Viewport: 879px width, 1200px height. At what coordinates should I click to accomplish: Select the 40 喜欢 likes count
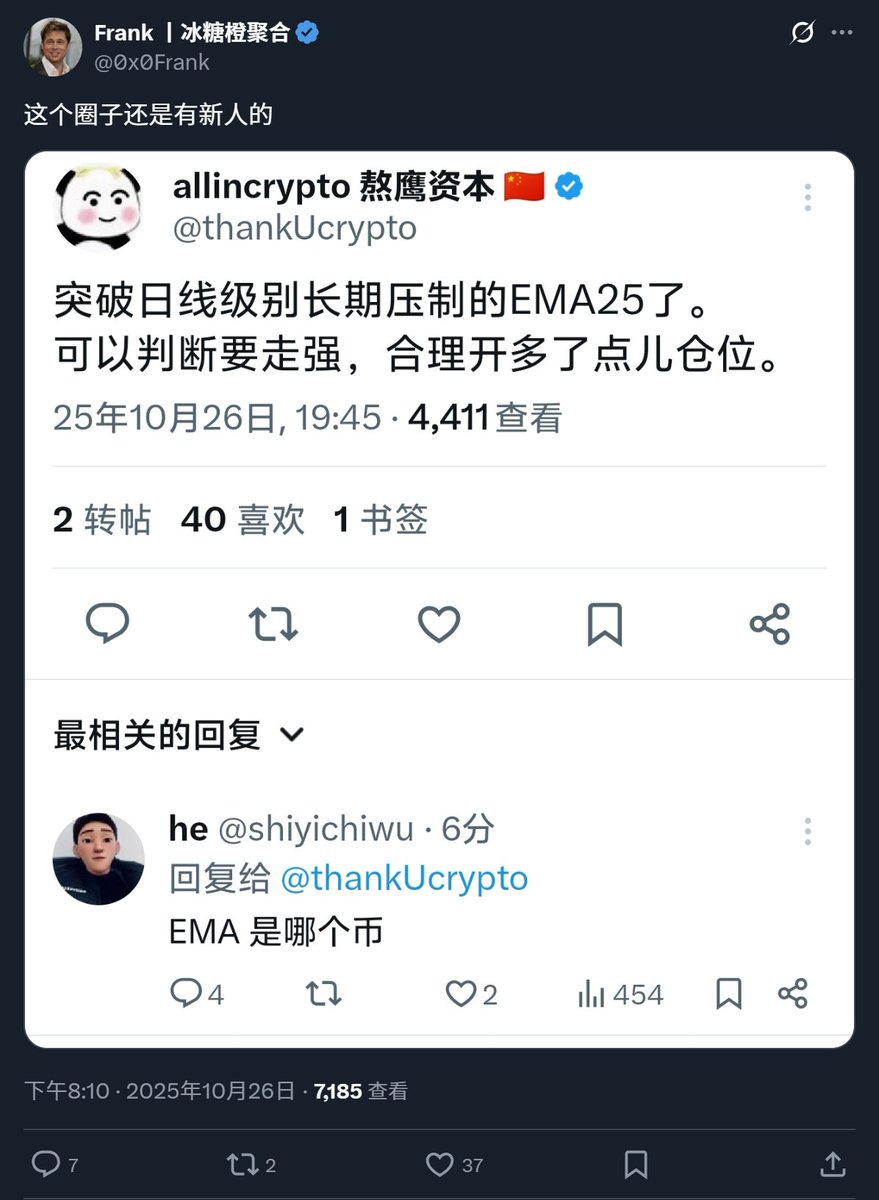pos(243,520)
